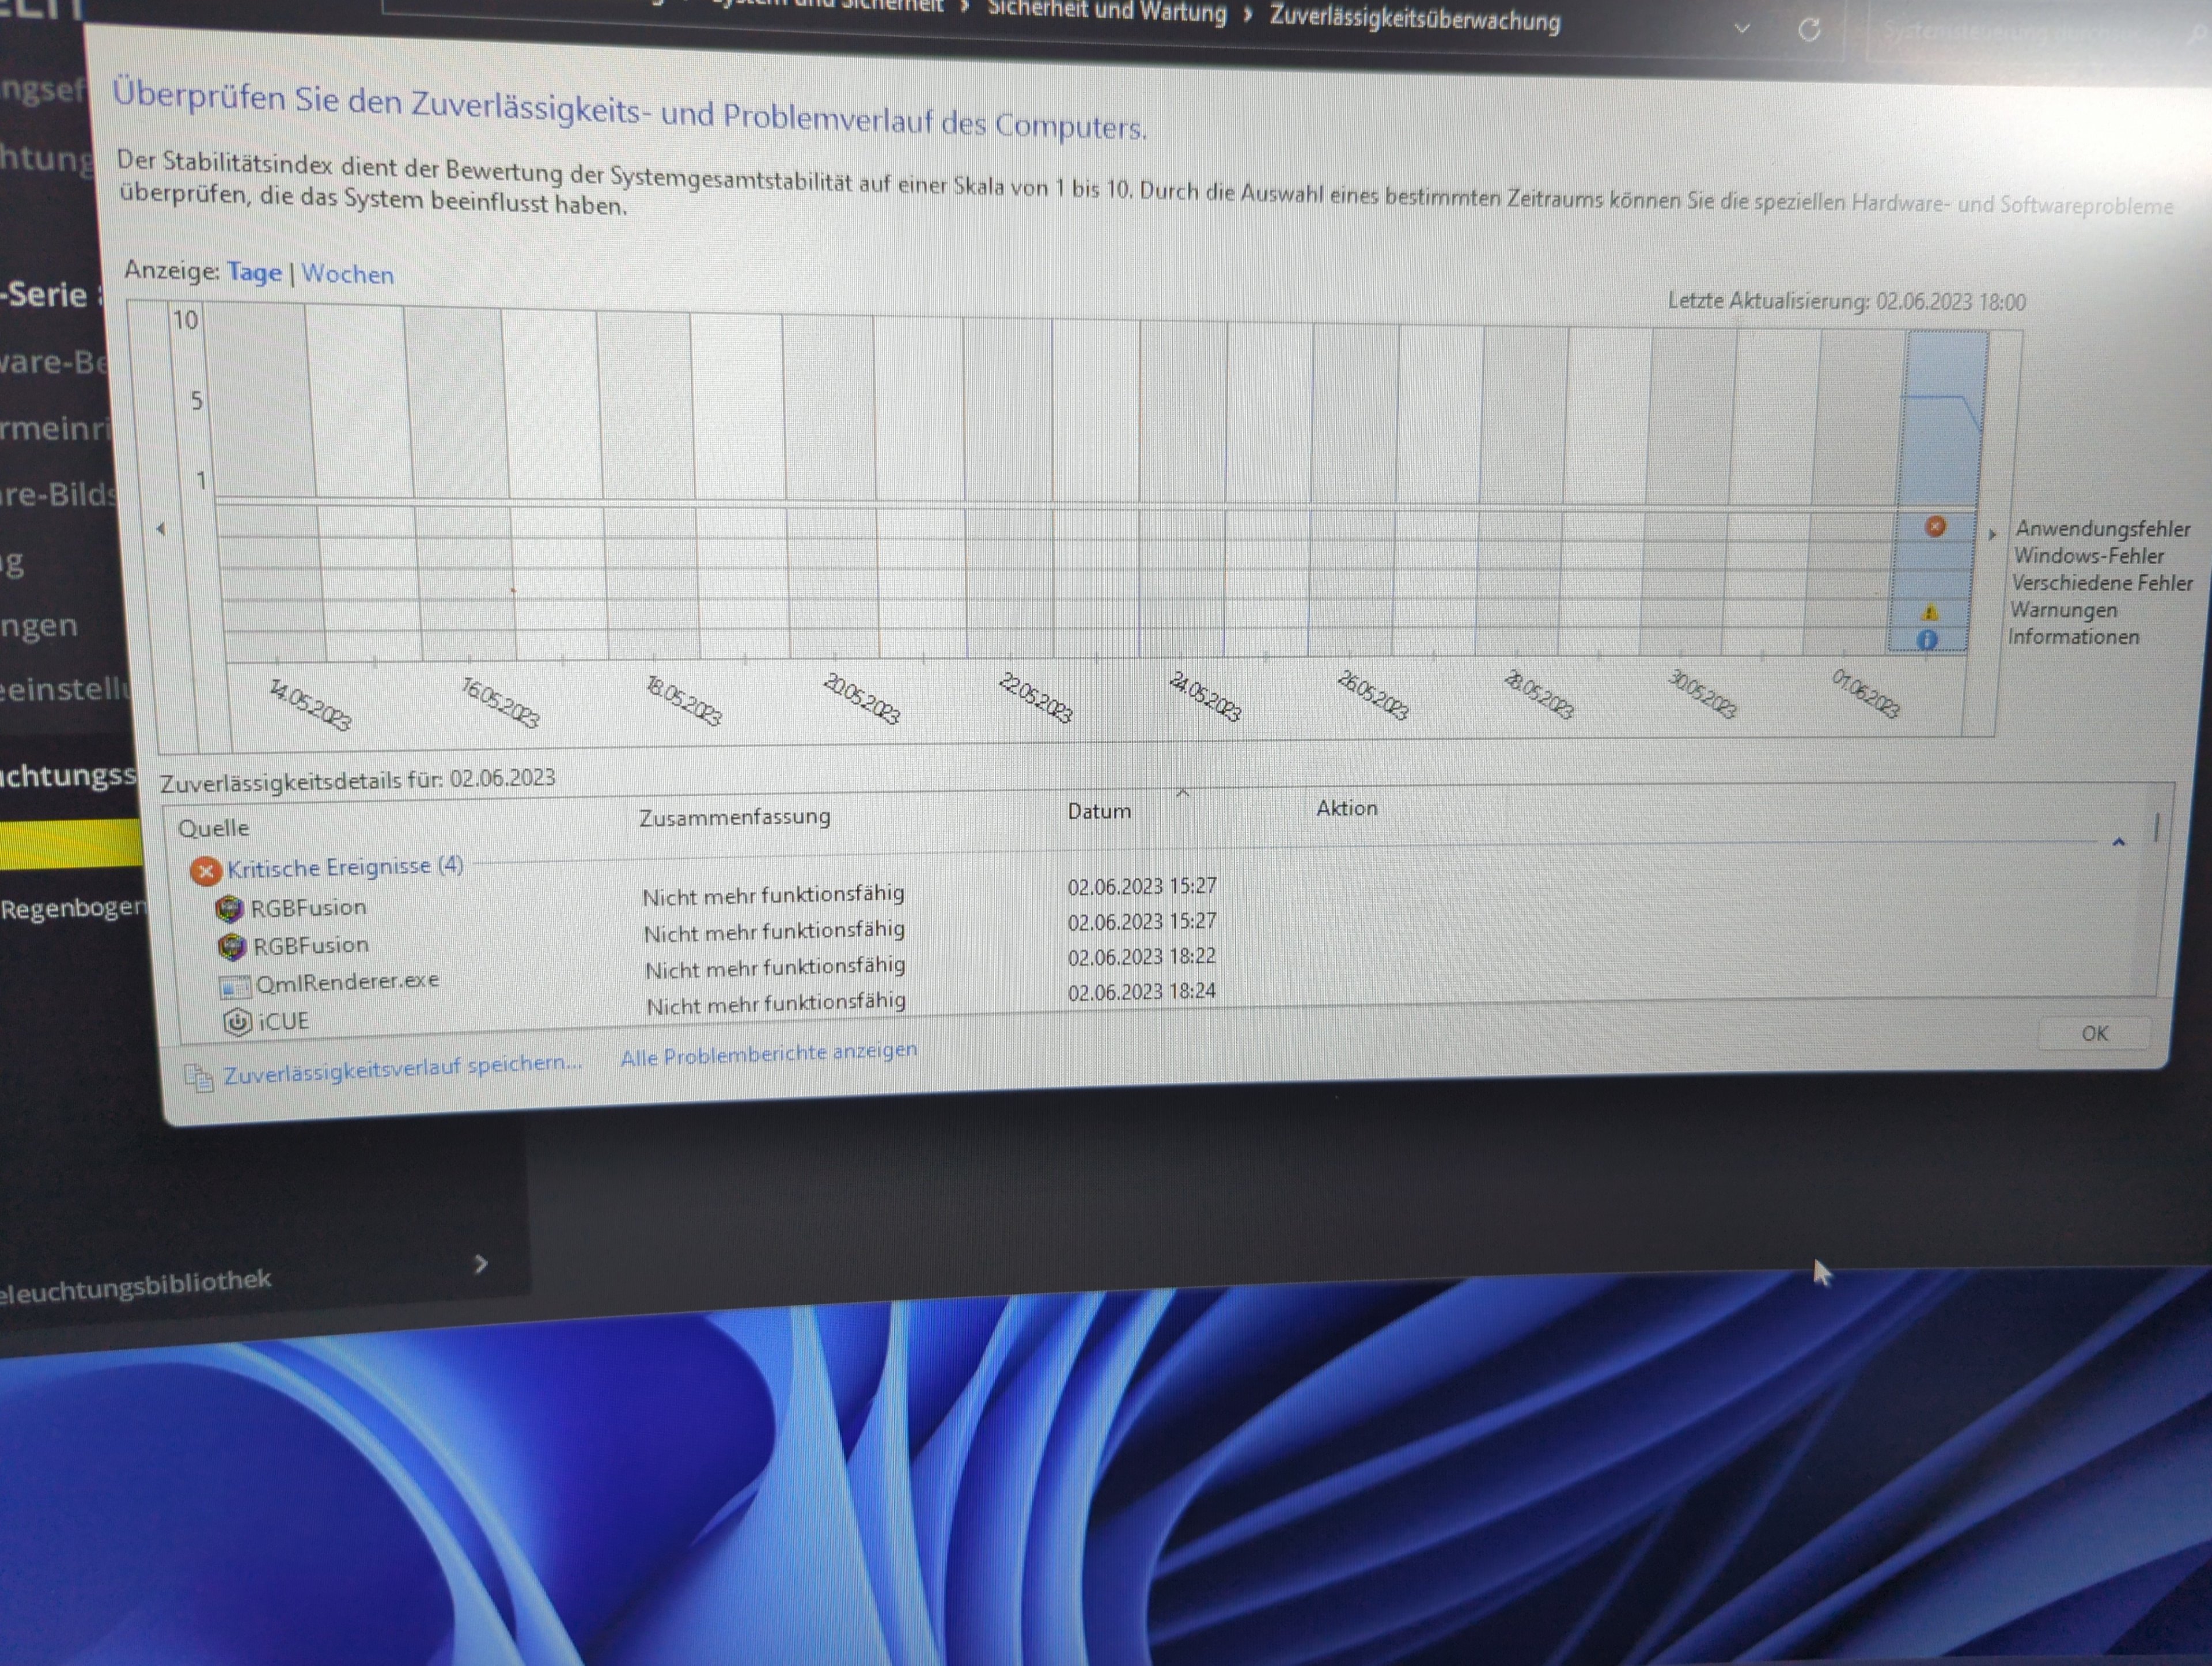The height and width of the screenshot is (1666, 2212).
Task: Sort the list by the Datum column
Action: (x=1099, y=811)
